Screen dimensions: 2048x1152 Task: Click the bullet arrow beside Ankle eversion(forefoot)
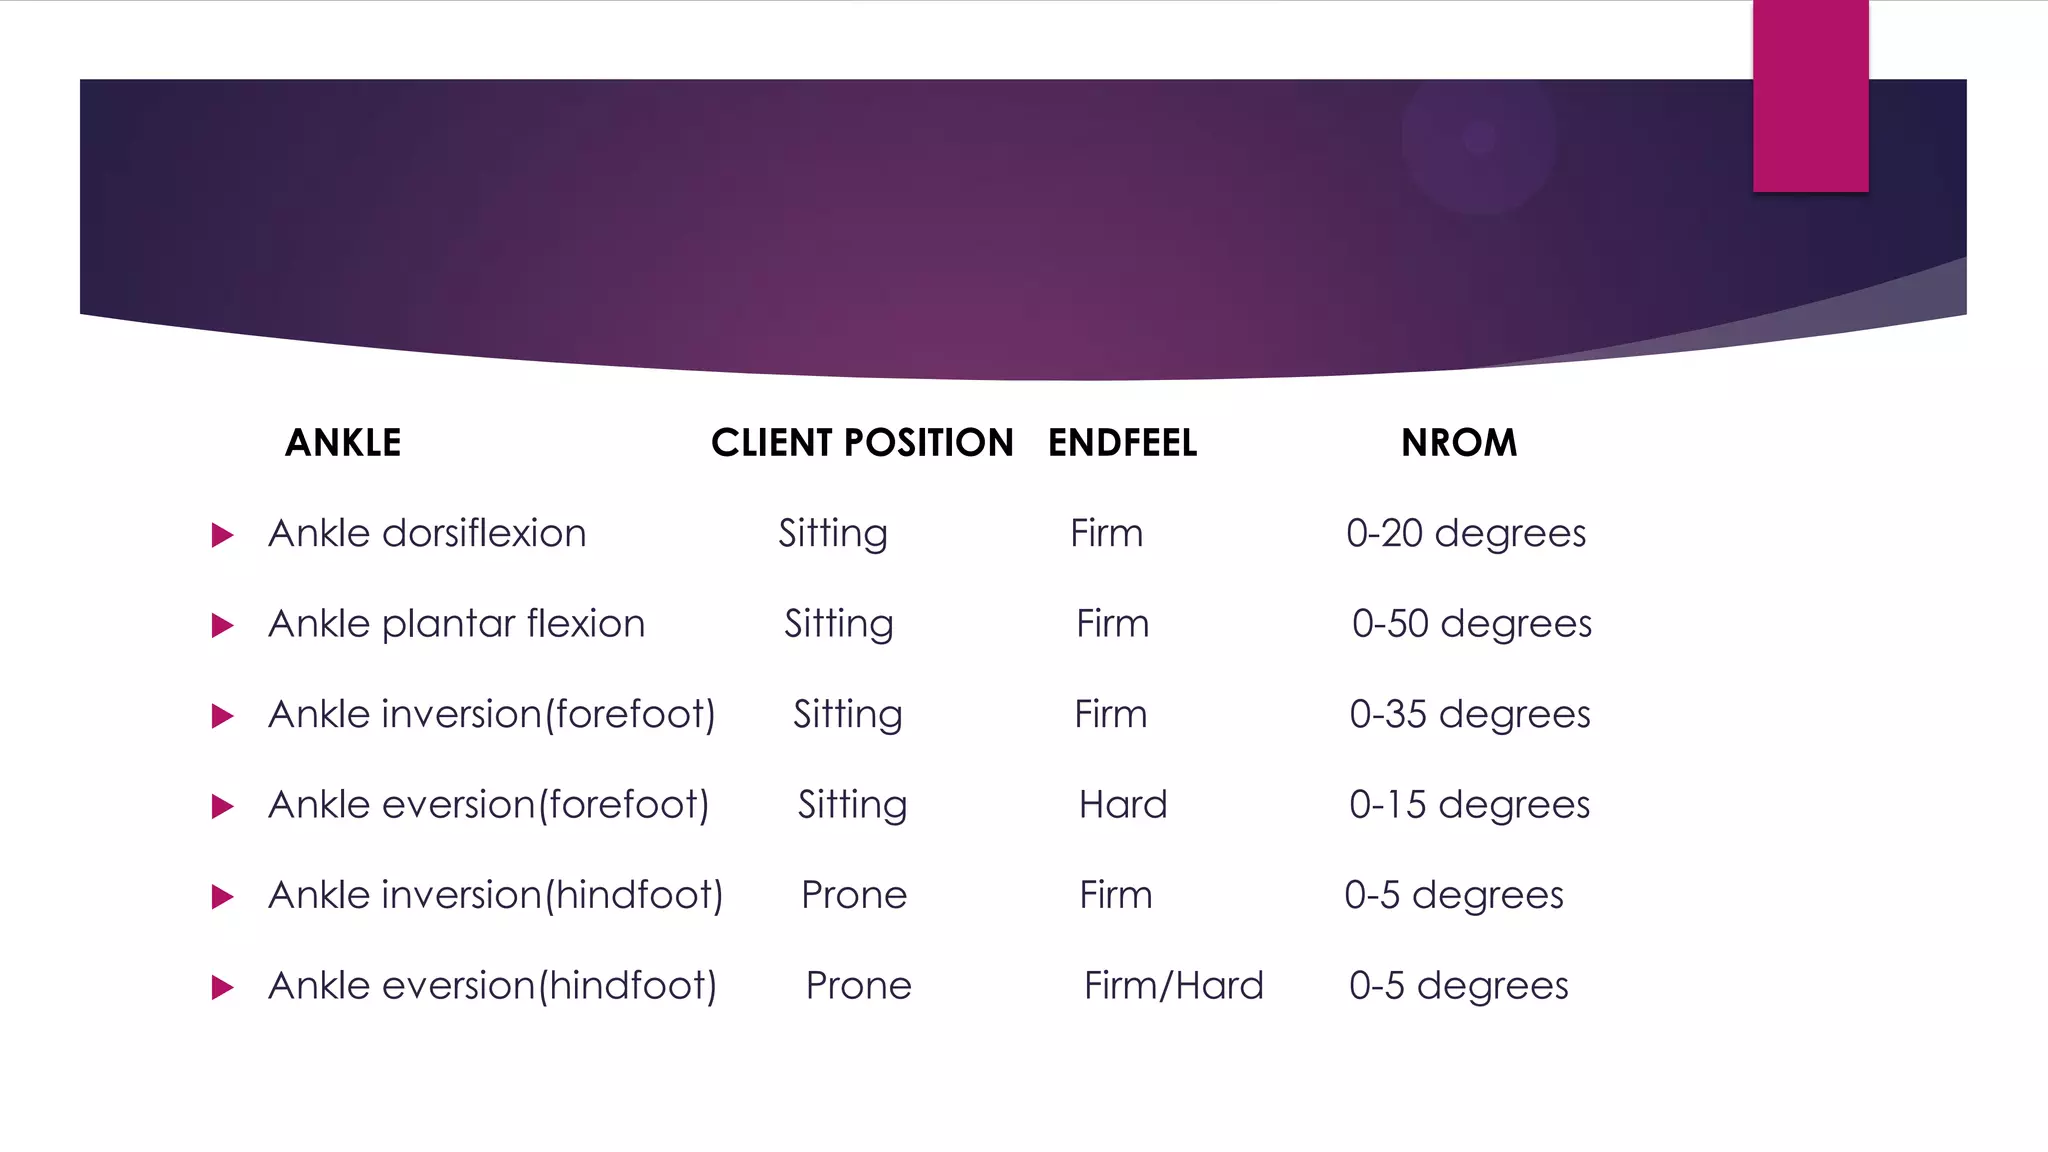(223, 807)
